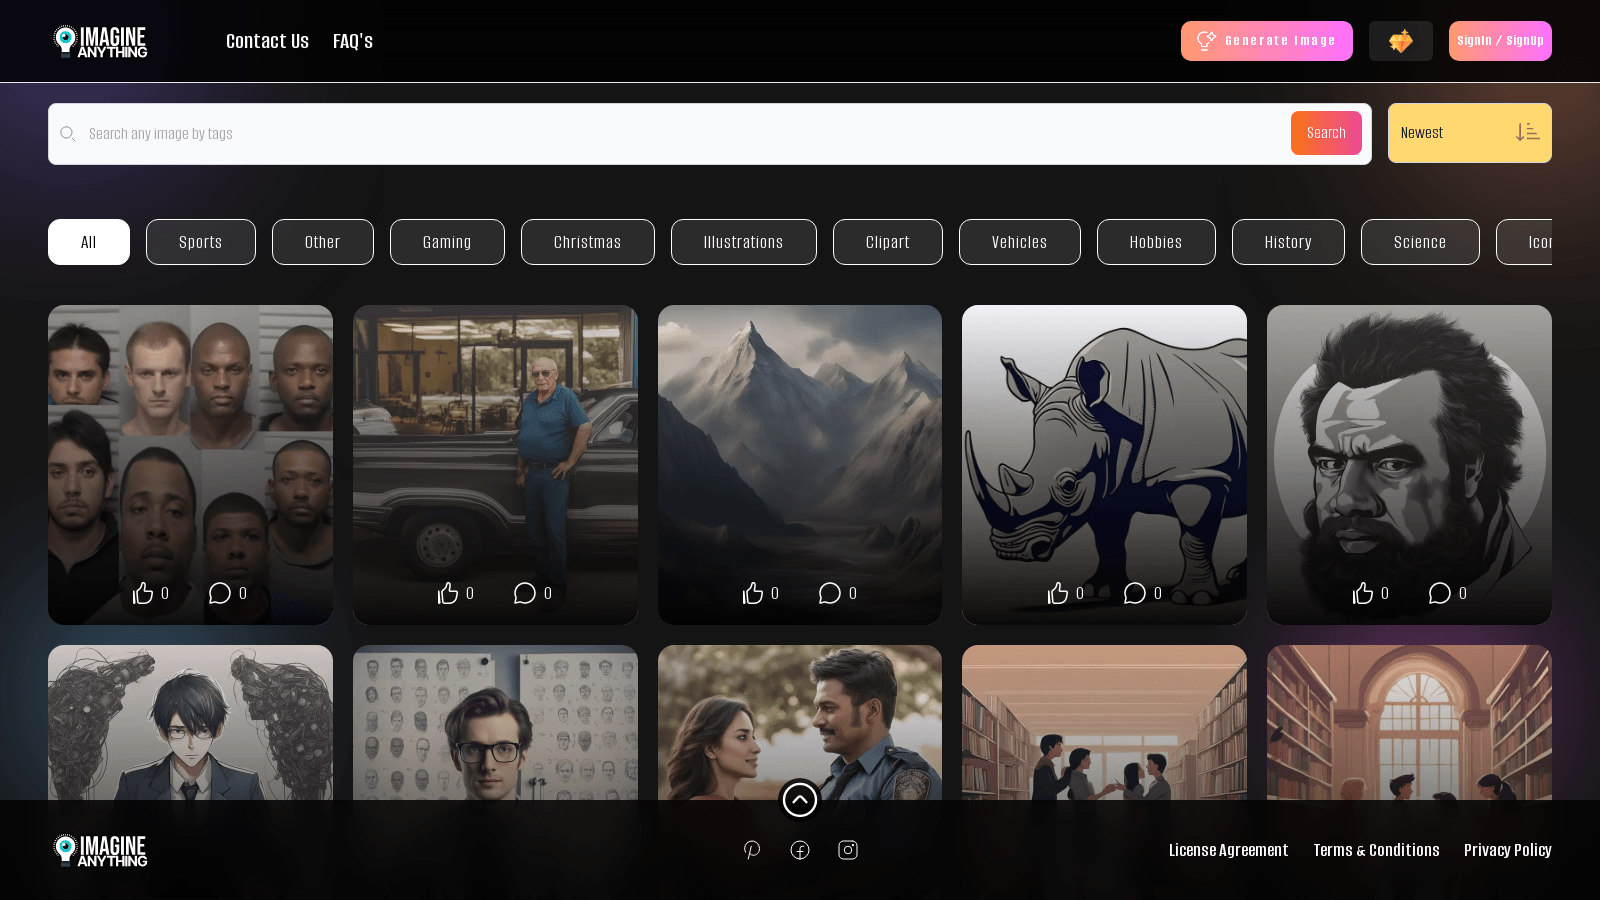
Task: Open the Terms & Conditions link
Action: pos(1376,850)
